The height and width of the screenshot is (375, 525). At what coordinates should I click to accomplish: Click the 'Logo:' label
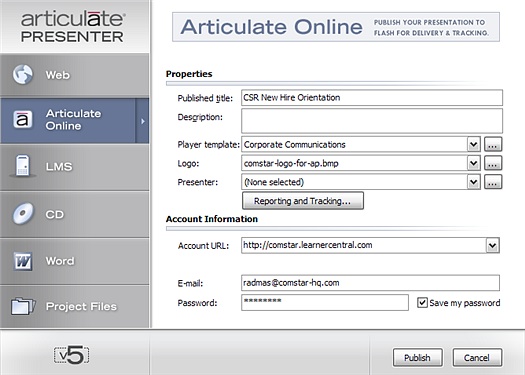188,163
